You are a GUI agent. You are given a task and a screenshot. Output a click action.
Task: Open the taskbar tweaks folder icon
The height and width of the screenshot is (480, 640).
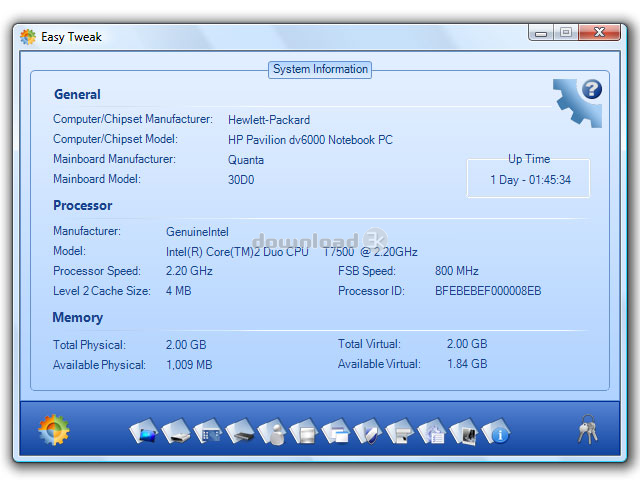400,432
